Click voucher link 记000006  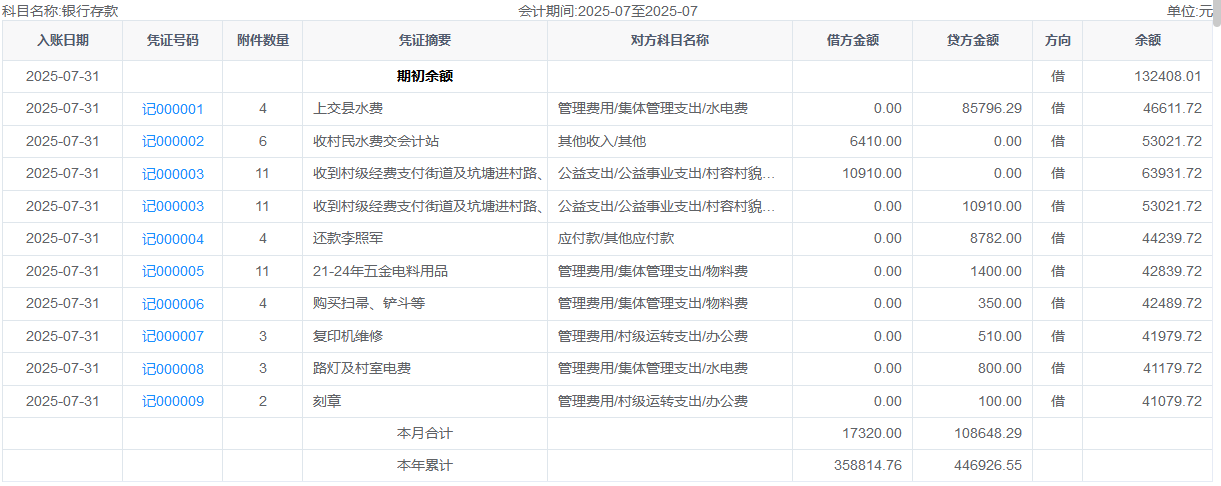coord(172,304)
